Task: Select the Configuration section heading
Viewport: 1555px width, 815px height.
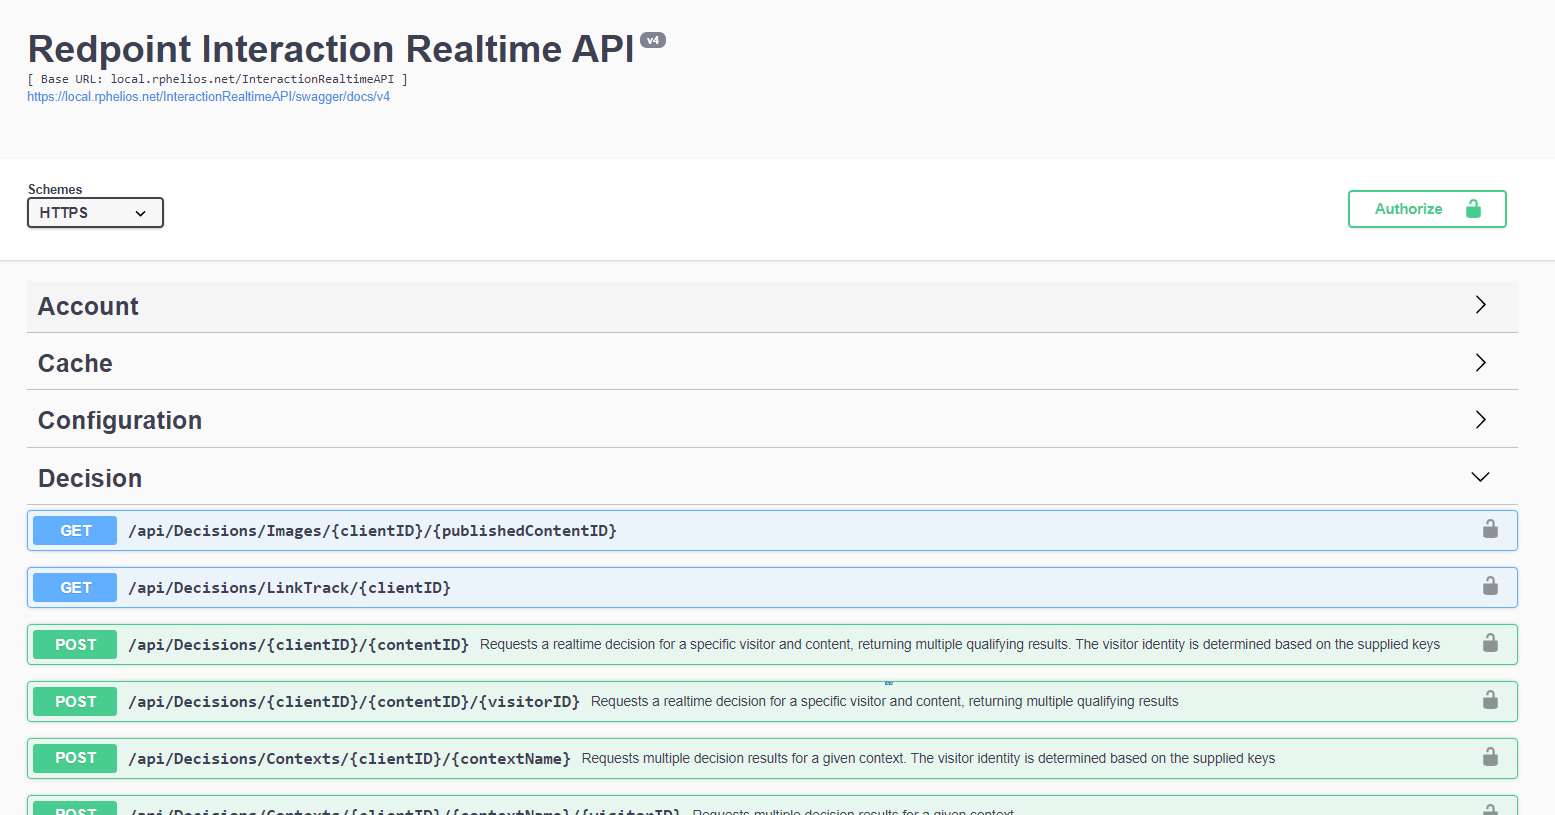Action: [120, 421]
